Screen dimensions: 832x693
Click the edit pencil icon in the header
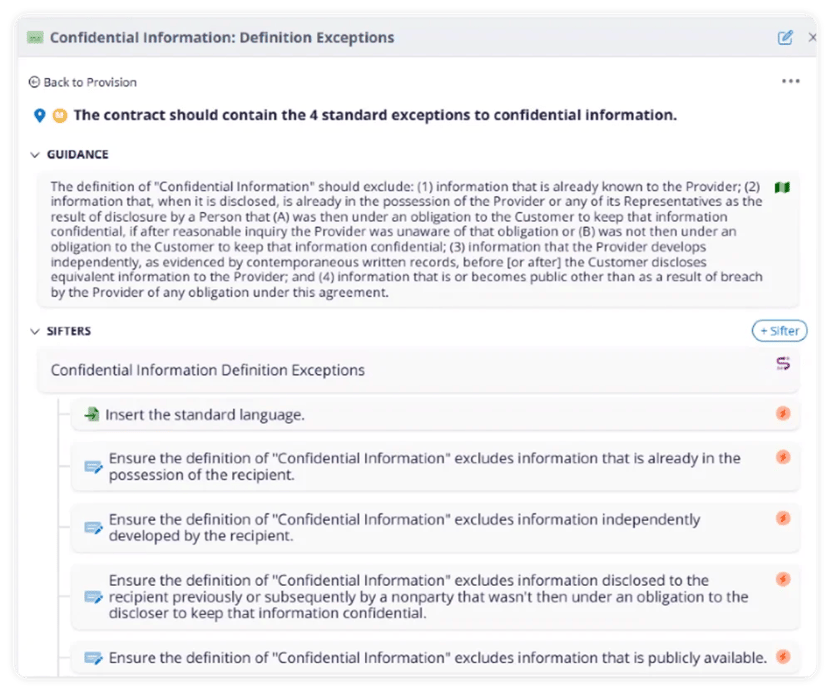click(785, 36)
